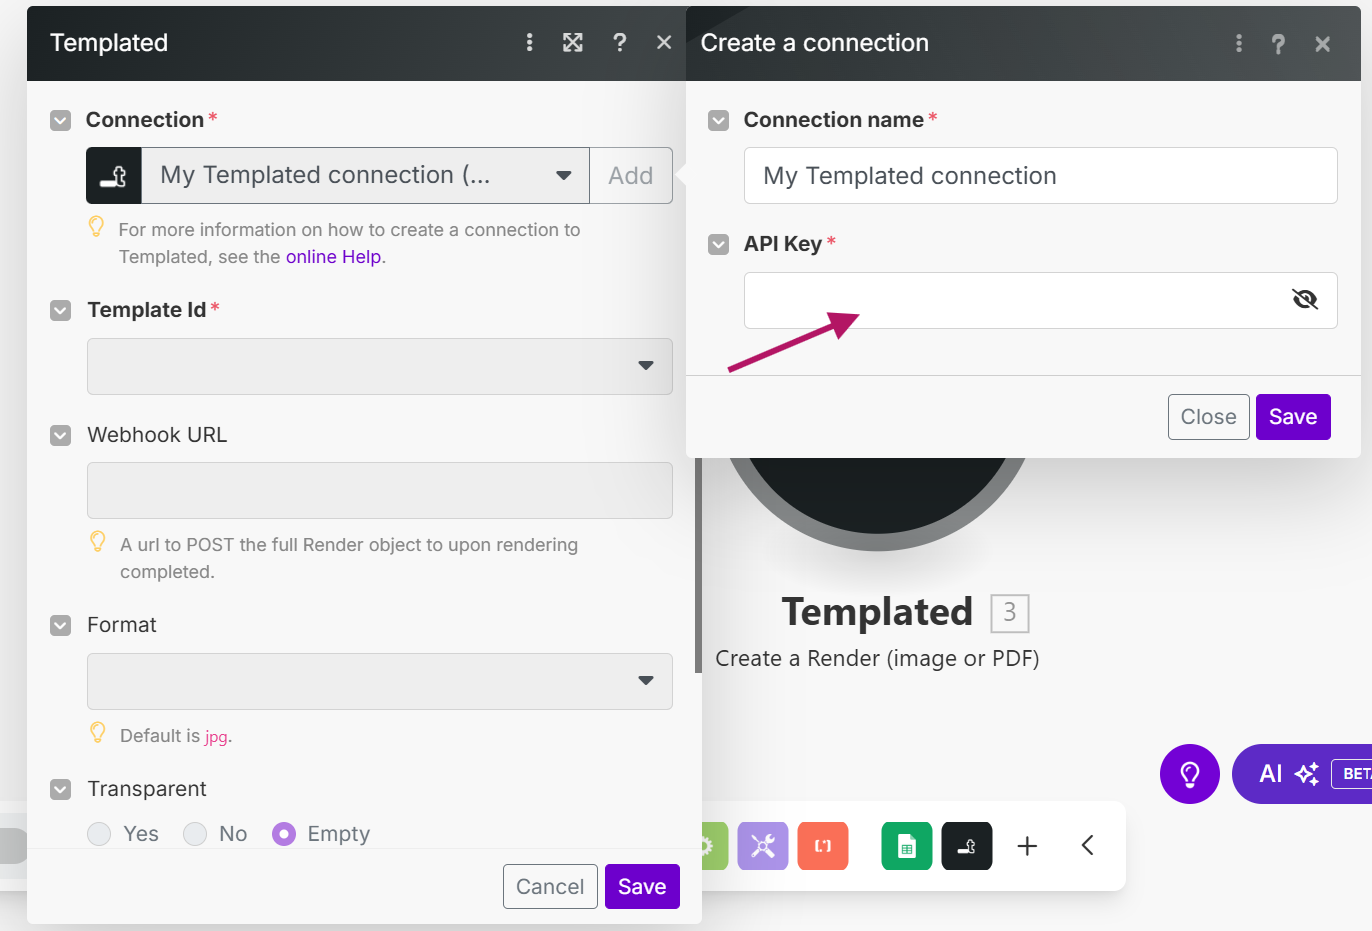Add a favorite via the plus icon

click(x=1027, y=846)
